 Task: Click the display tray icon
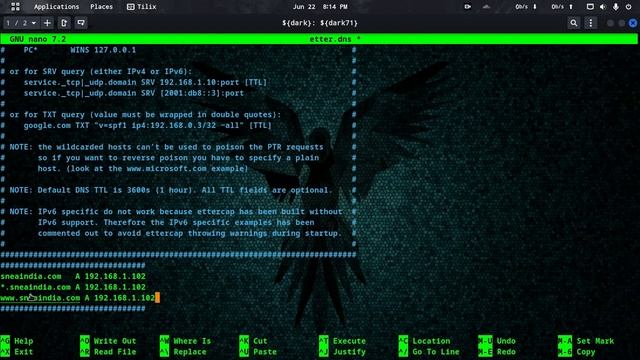(x=590, y=7)
